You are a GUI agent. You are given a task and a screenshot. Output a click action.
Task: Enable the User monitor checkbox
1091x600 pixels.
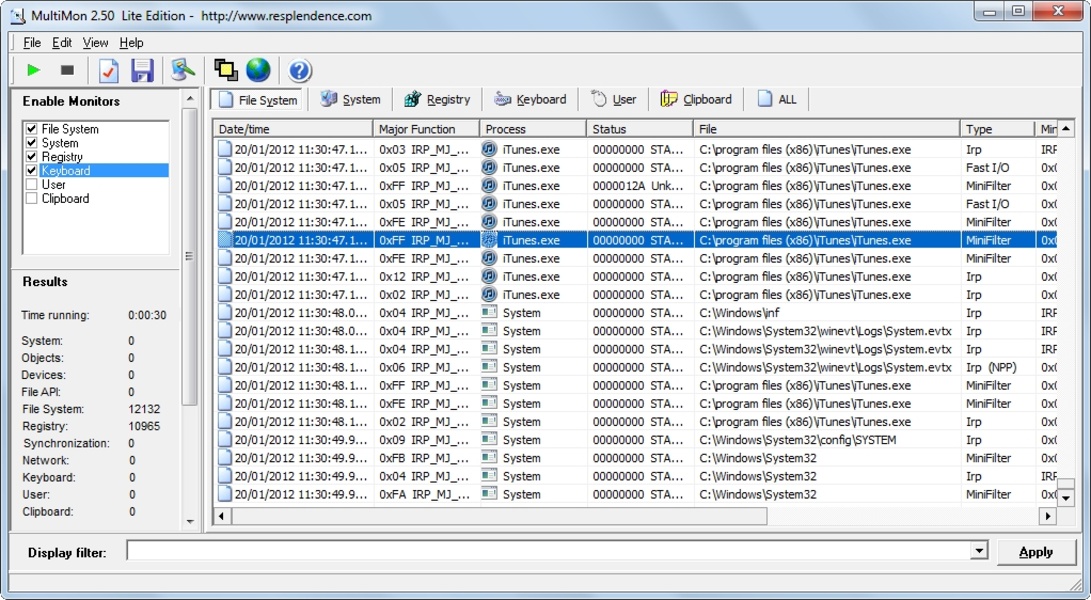(32, 185)
